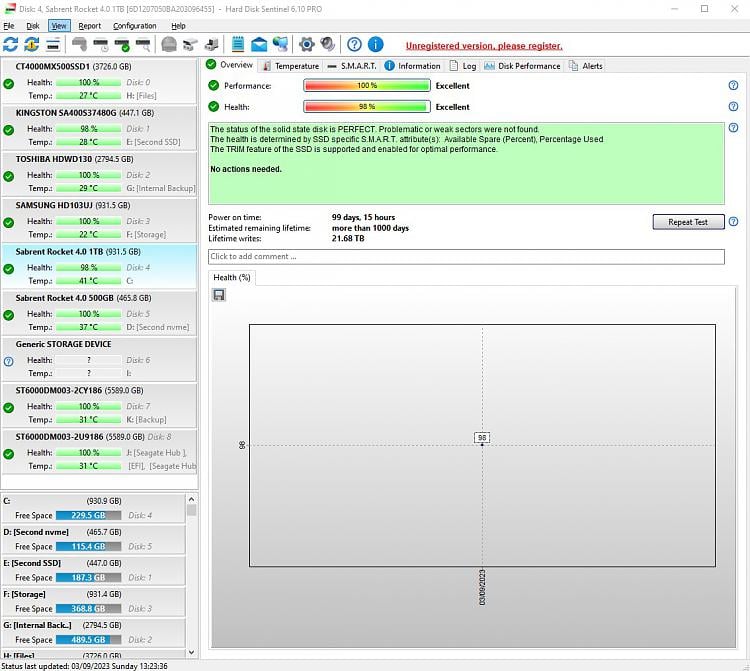Click the Repeat Test button
This screenshot has width=750, height=671.
pos(688,222)
